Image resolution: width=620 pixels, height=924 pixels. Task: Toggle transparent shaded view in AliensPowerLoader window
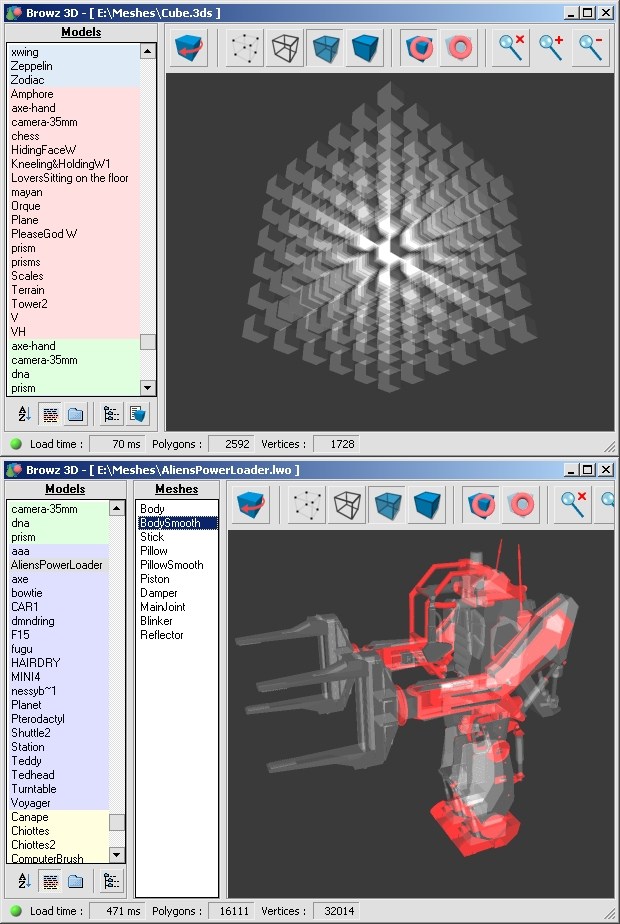(387, 504)
